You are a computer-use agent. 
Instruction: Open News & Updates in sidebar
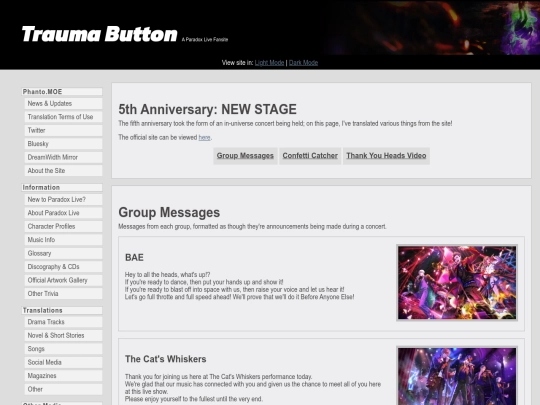pyautogui.click(x=63, y=104)
